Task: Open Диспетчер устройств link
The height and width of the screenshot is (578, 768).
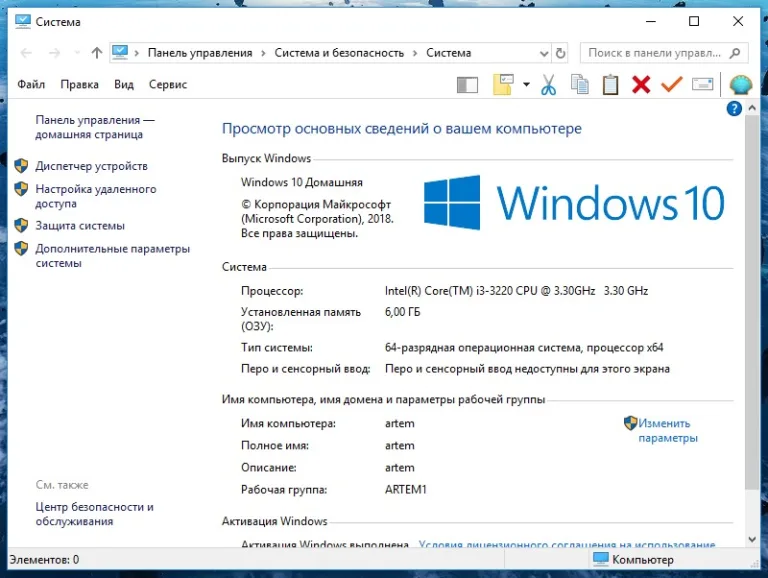Action: pos(91,166)
